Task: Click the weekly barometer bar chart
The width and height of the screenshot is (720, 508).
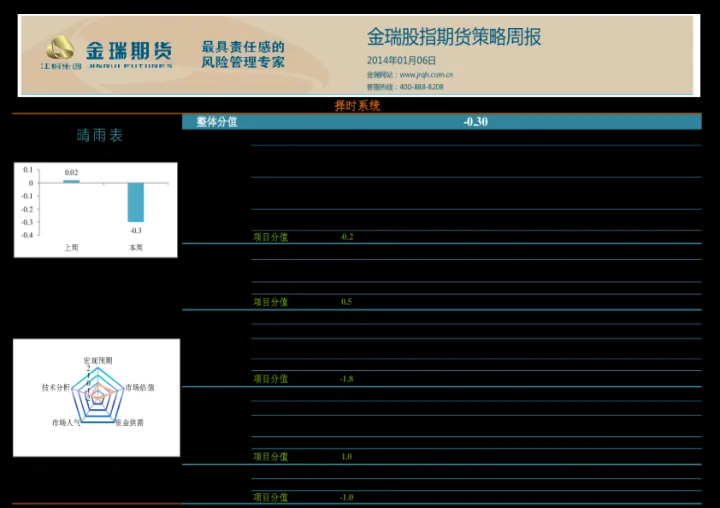Action: click(96, 210)
